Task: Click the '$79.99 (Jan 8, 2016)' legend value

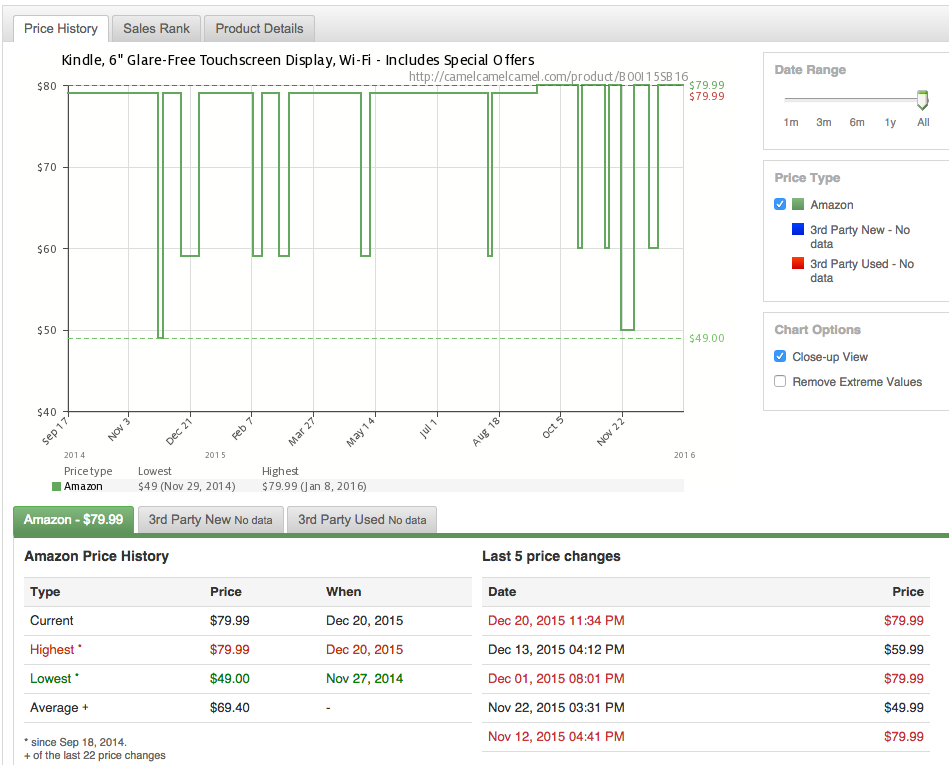Action: pyautogui.click(x=314, y=486)
